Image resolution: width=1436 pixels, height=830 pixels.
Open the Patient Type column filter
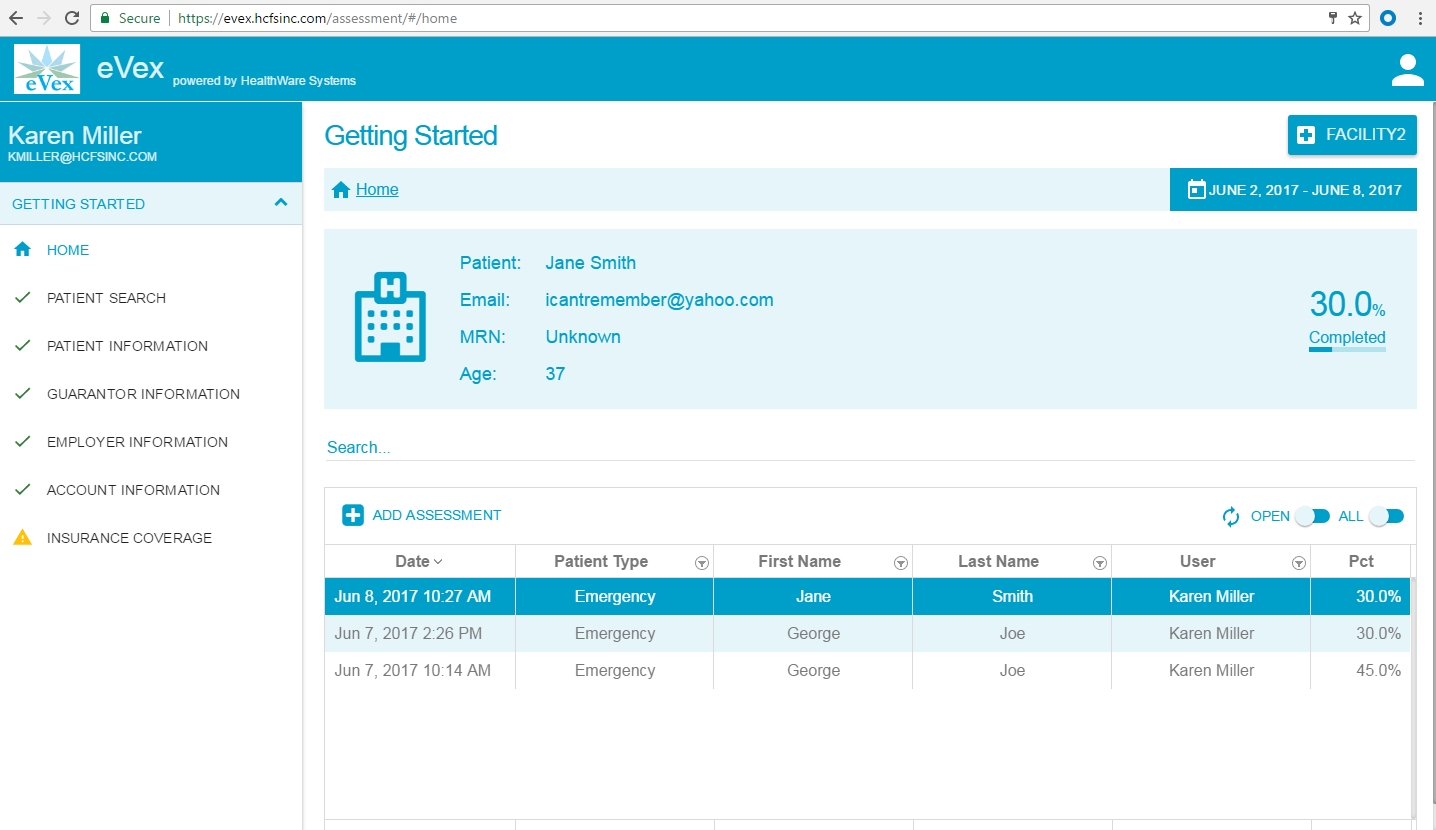(x=702, y=563)
